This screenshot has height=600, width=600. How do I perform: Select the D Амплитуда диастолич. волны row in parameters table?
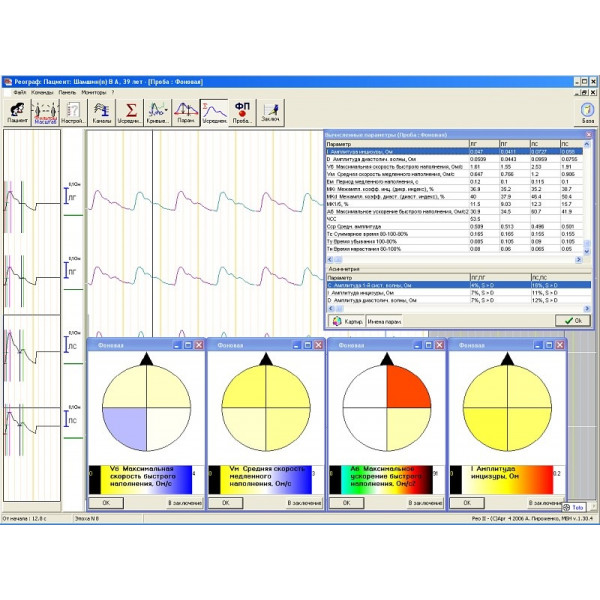pos(454,159)
